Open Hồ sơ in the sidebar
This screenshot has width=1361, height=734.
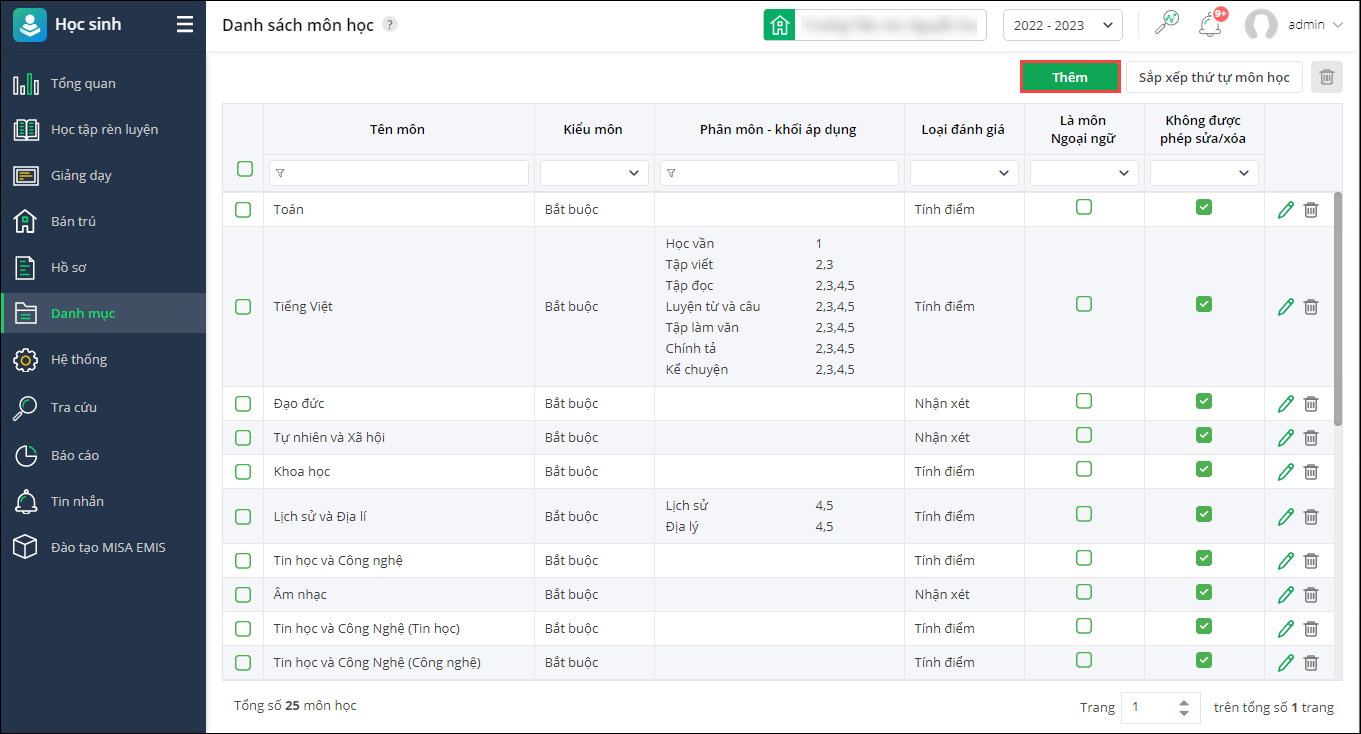(x=103, y=267)
